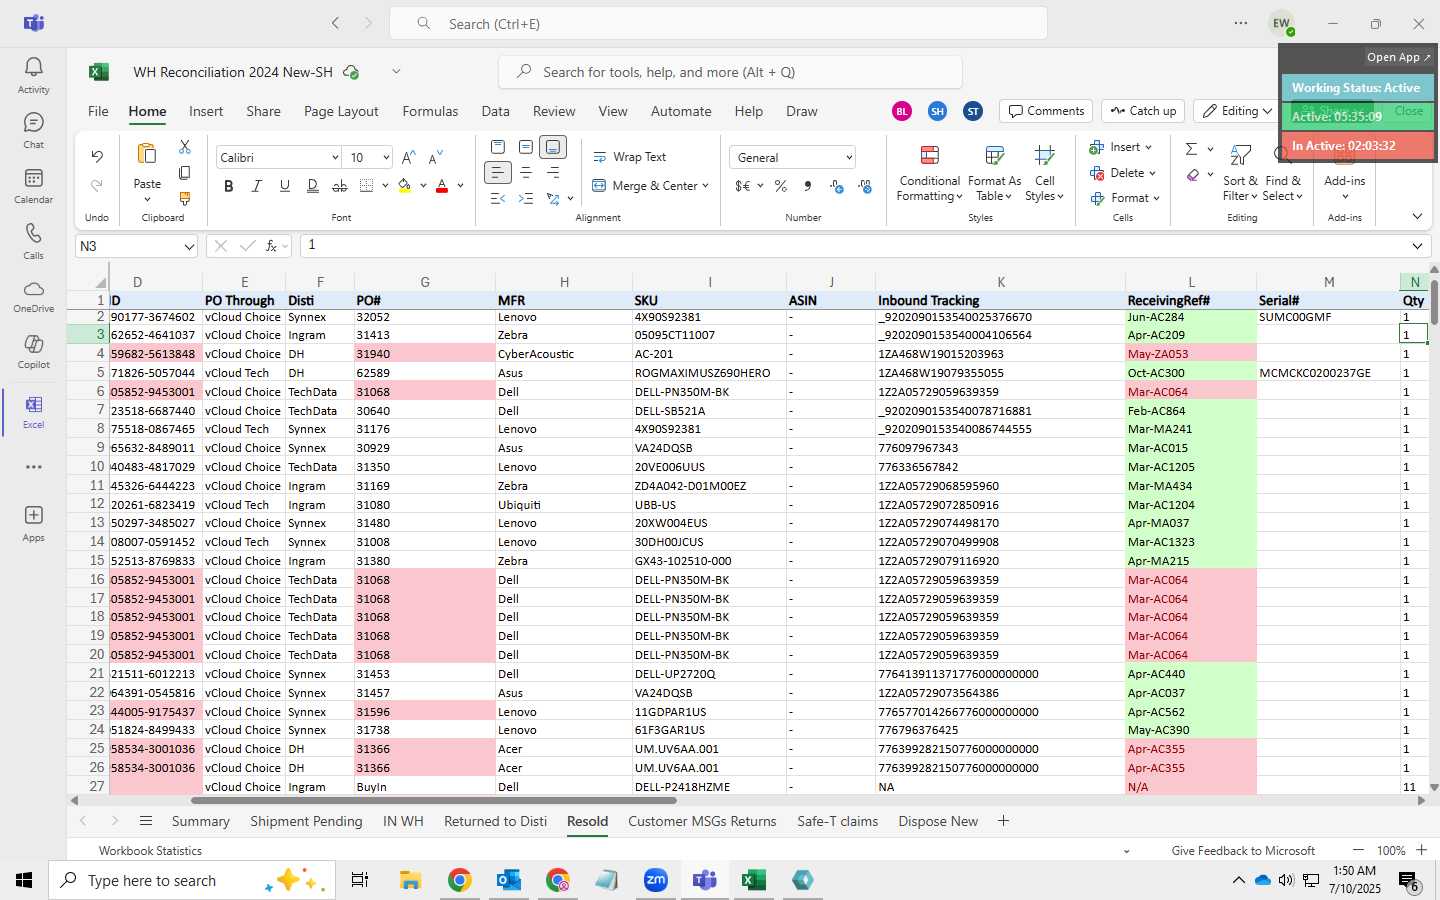Toggle Underline formatting
This screenshot has height=900, width=1440.
click(x=285, y=186)
